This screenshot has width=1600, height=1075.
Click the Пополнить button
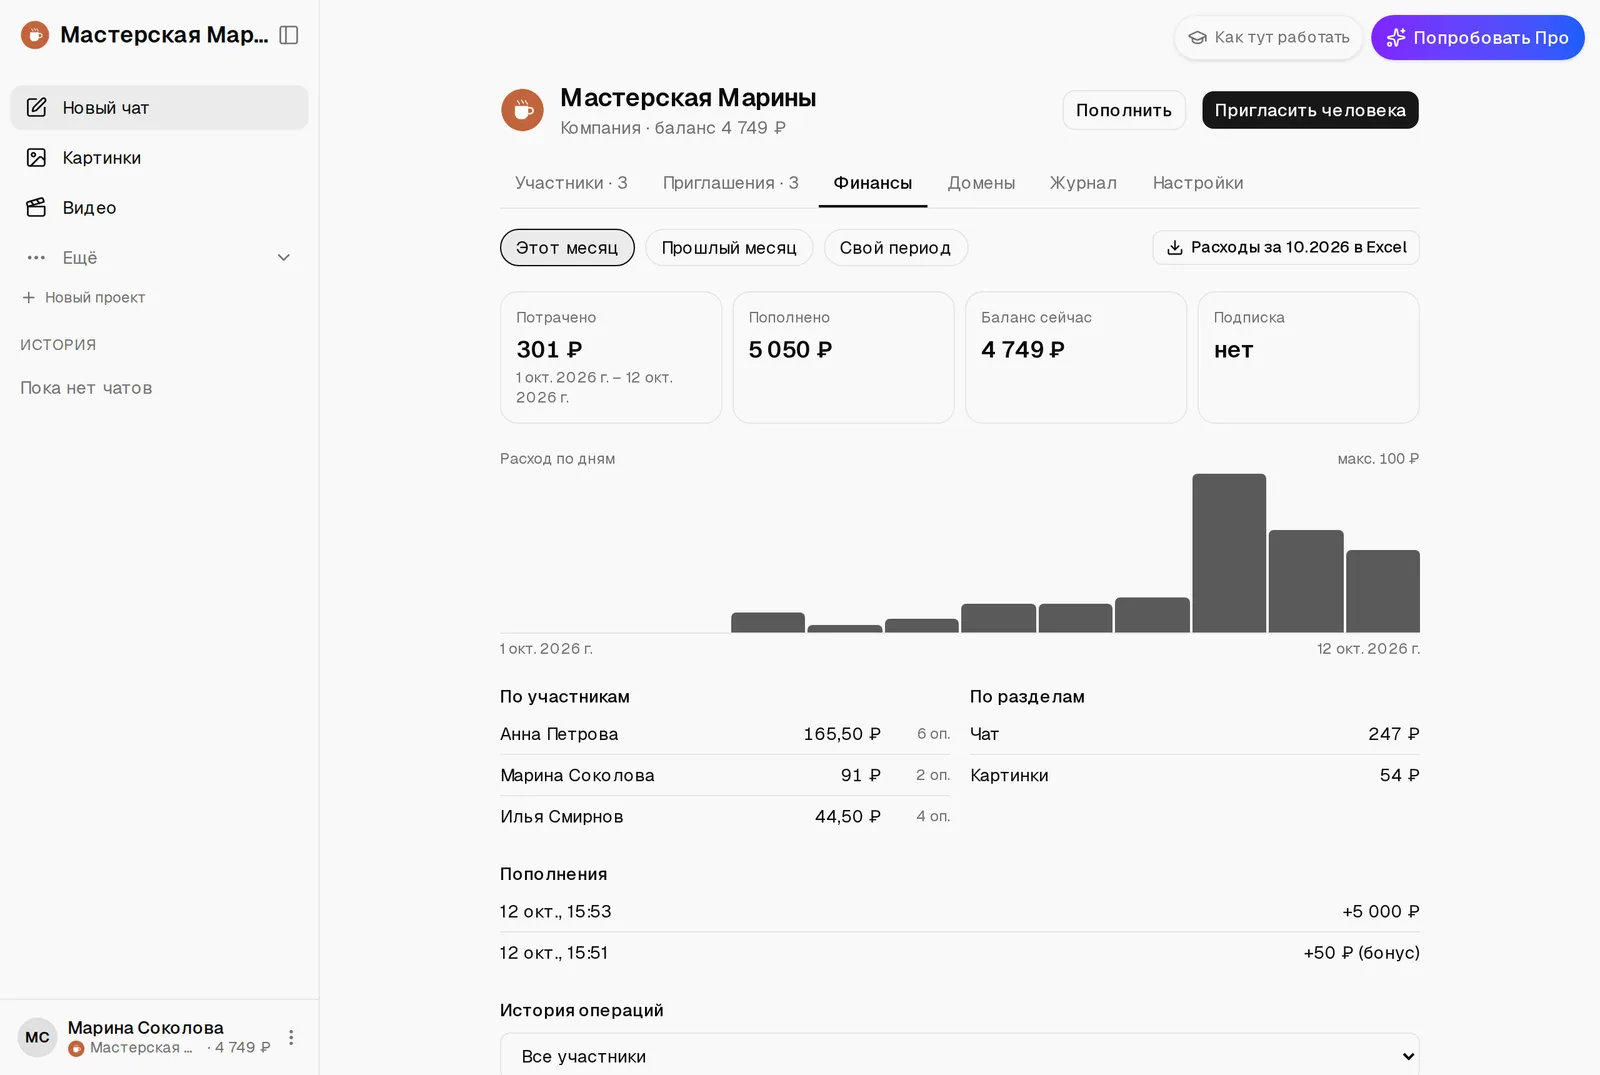1124,110
